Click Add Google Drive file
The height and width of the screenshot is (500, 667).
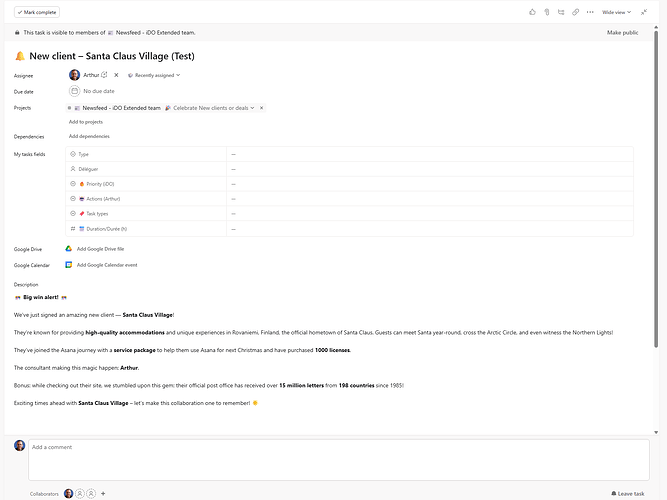pos(100,249)
